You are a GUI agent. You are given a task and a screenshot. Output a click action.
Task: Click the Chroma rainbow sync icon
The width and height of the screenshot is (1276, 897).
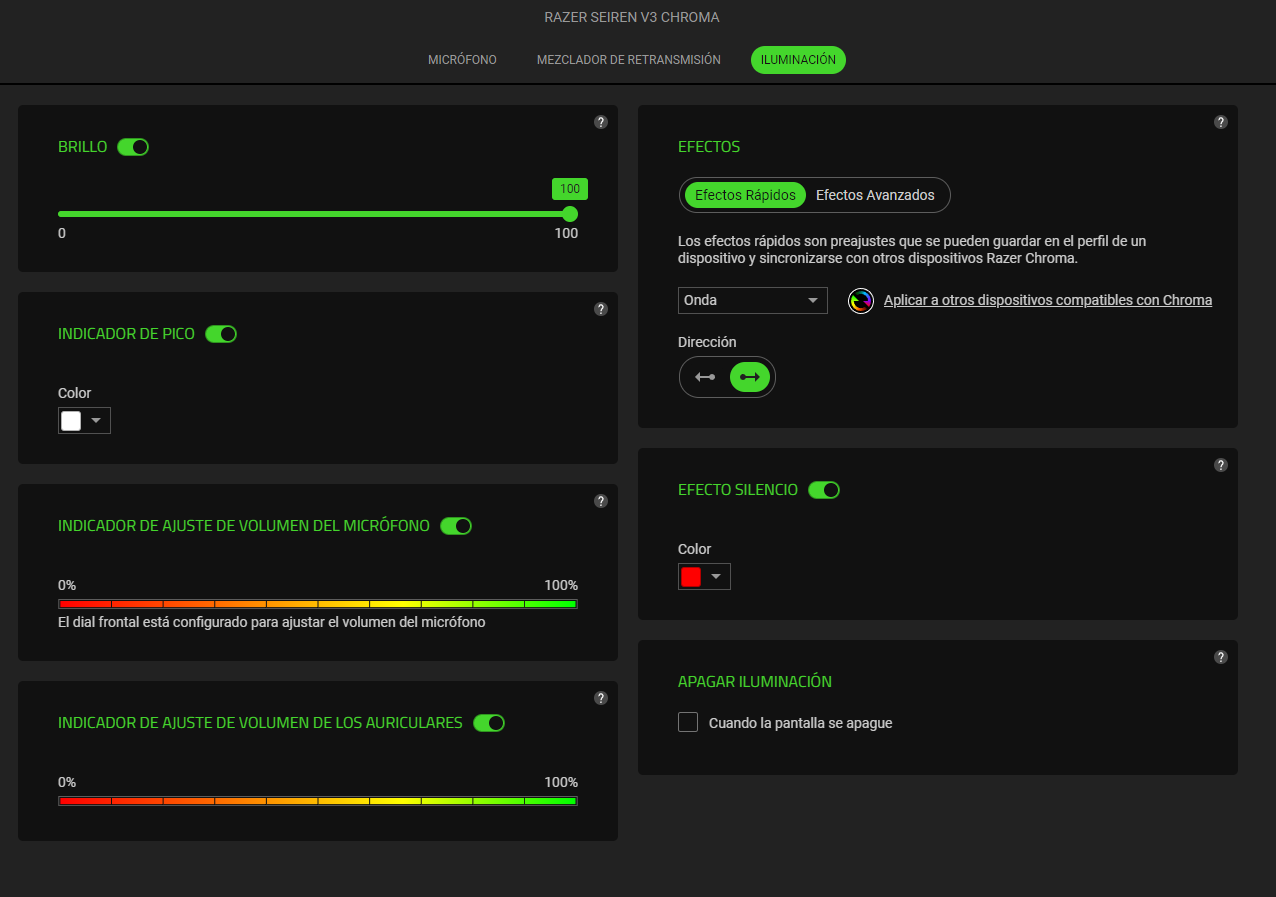coord(861,301)
